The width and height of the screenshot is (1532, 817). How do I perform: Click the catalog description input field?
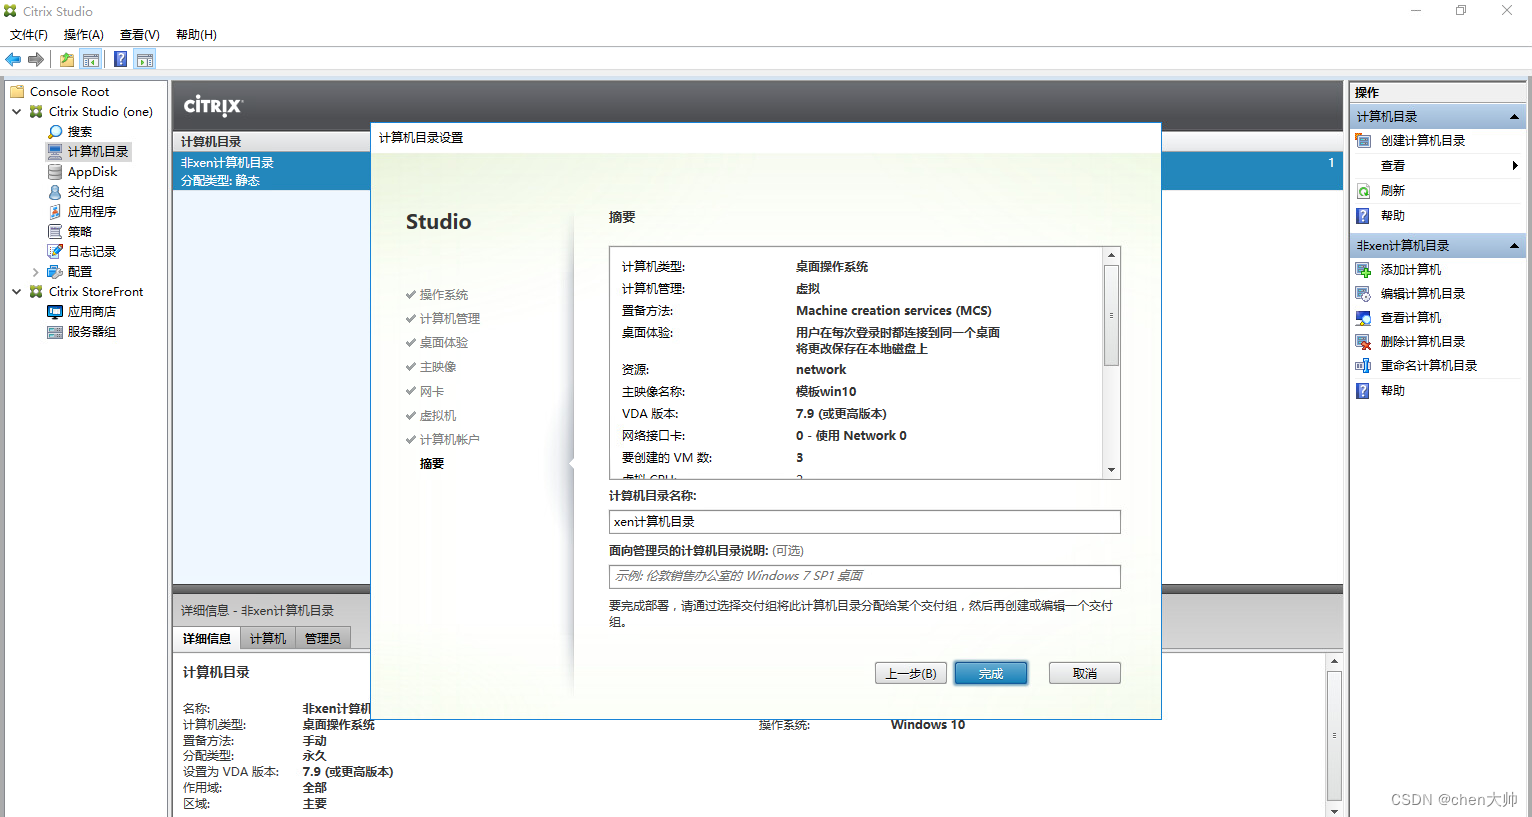click(865, 577)
